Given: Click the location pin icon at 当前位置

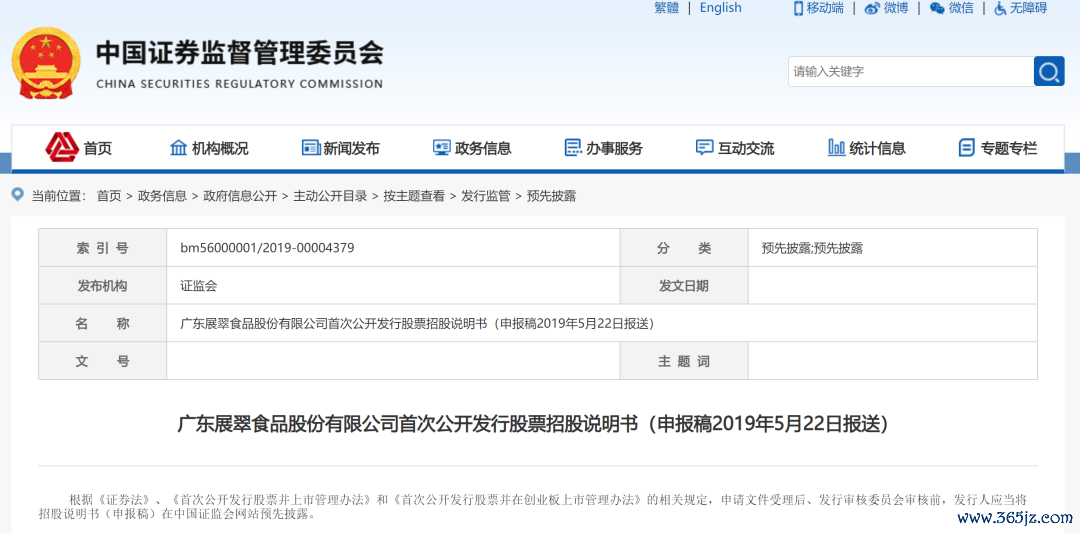Looking at the screenshot, I should click(18, 195).
